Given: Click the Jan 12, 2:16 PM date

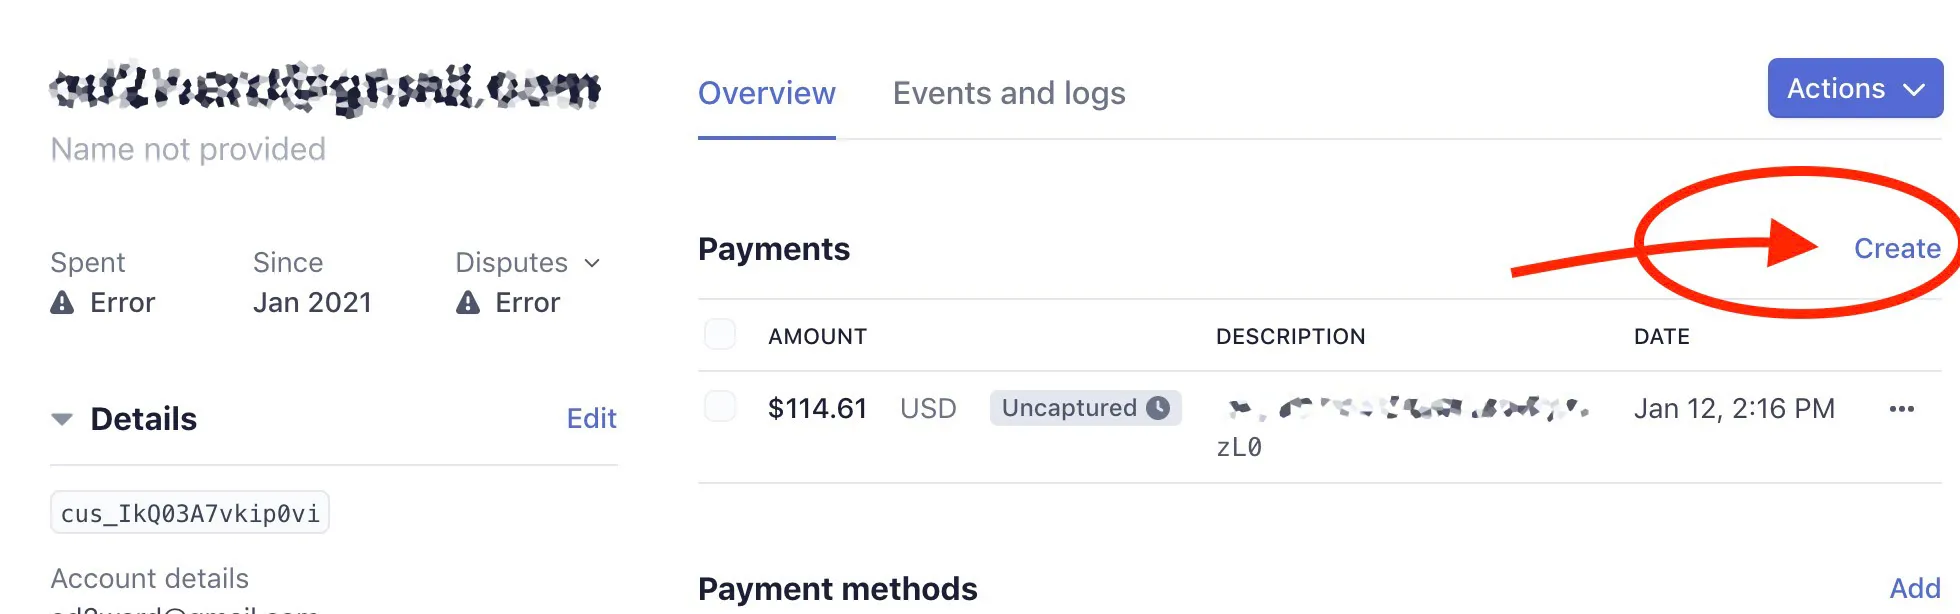Looking at the screenshot, I should tap(1734, 409).
